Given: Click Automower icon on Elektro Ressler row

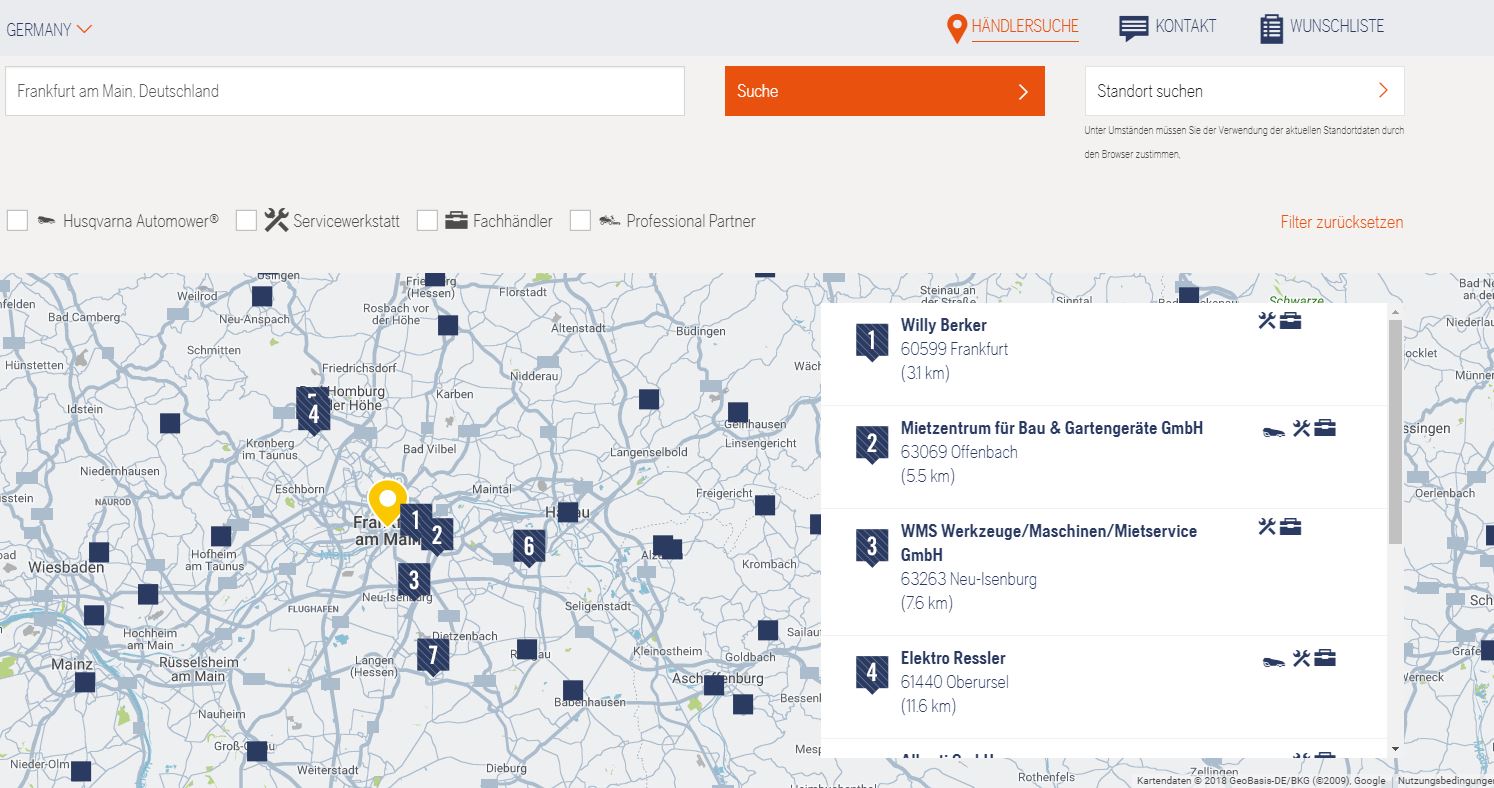Looking at the screenshot, I should [x=1274, y=660].
